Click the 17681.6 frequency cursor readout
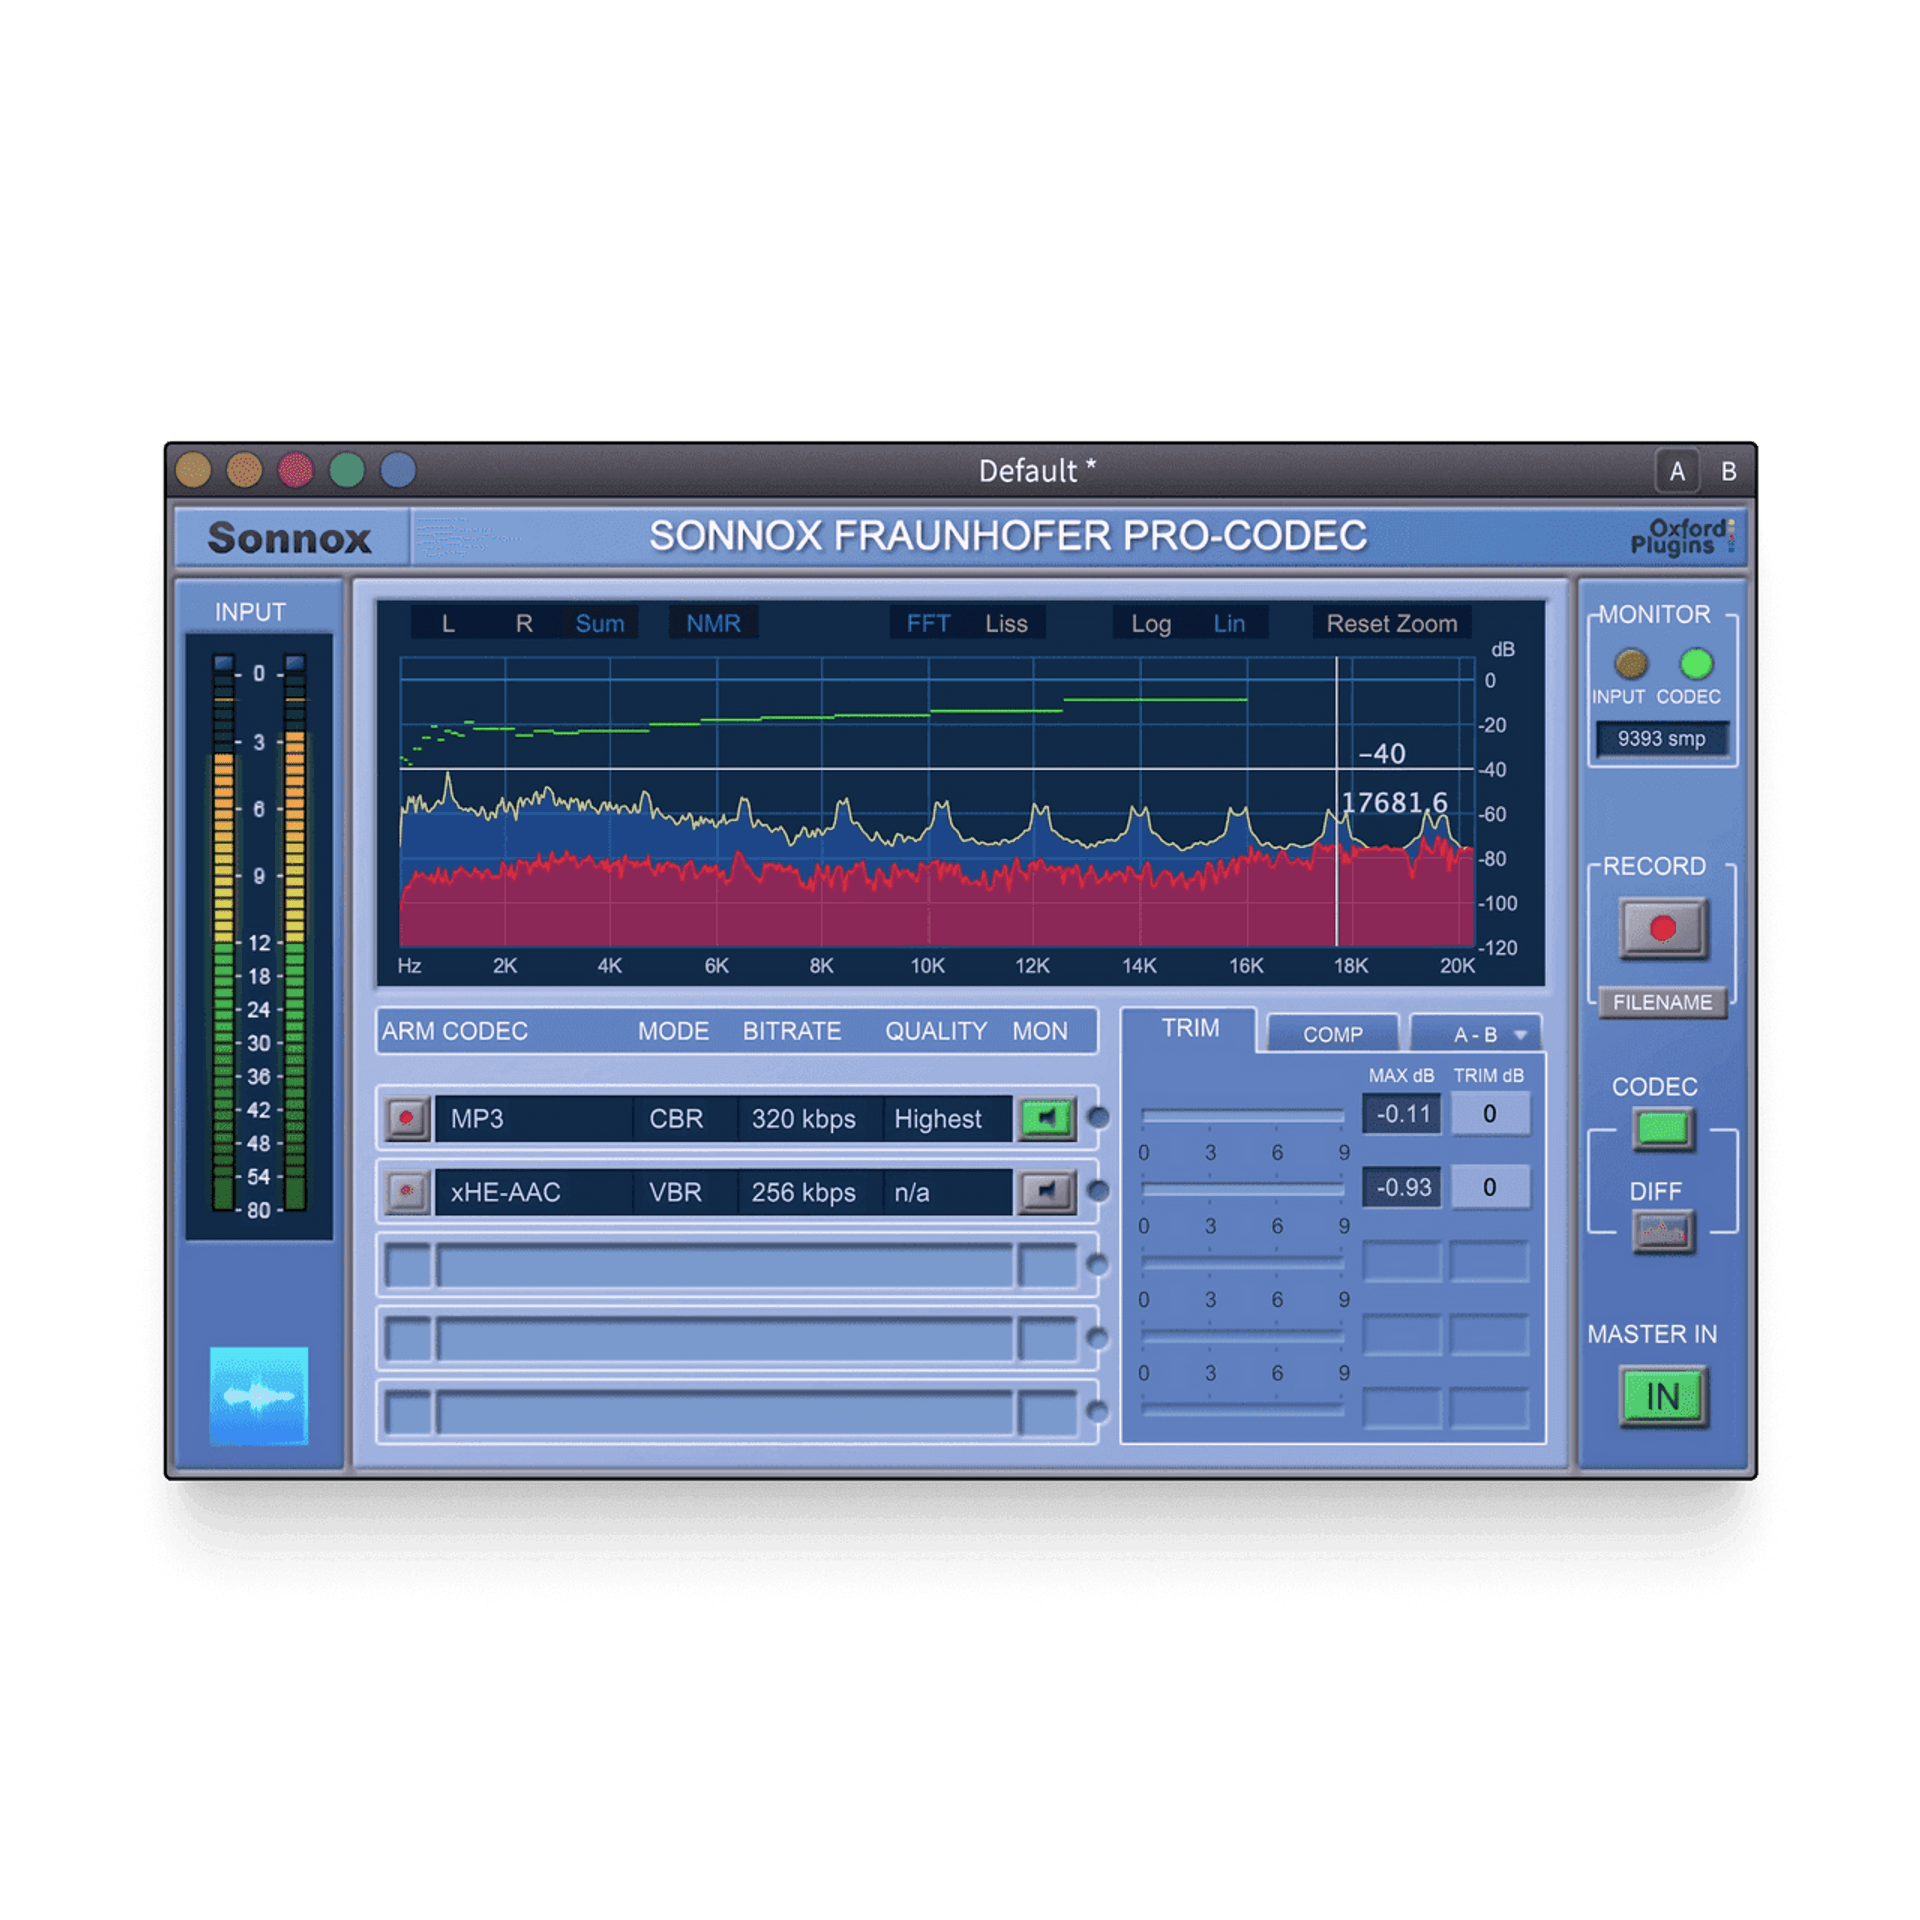 pos(1393,802)
